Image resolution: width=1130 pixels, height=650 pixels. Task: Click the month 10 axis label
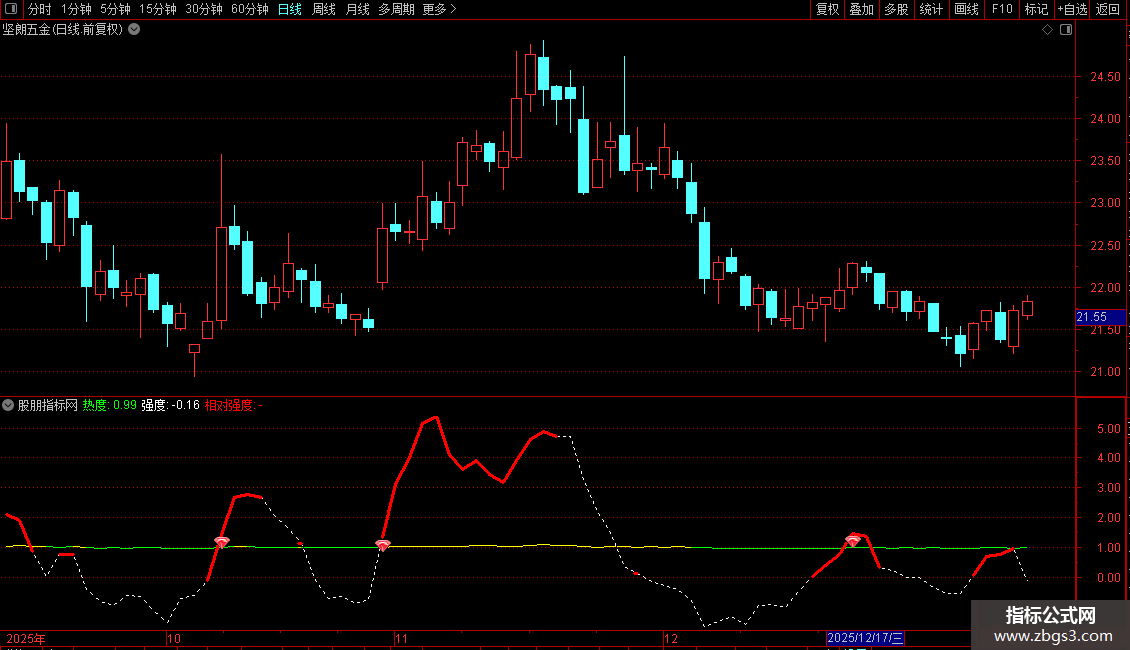[x=174, y=638]
